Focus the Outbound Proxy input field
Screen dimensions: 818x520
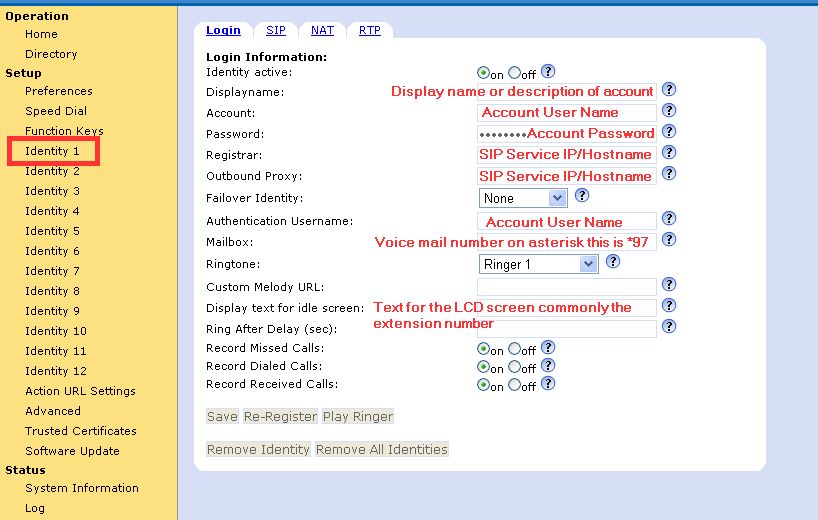[567, 176]
